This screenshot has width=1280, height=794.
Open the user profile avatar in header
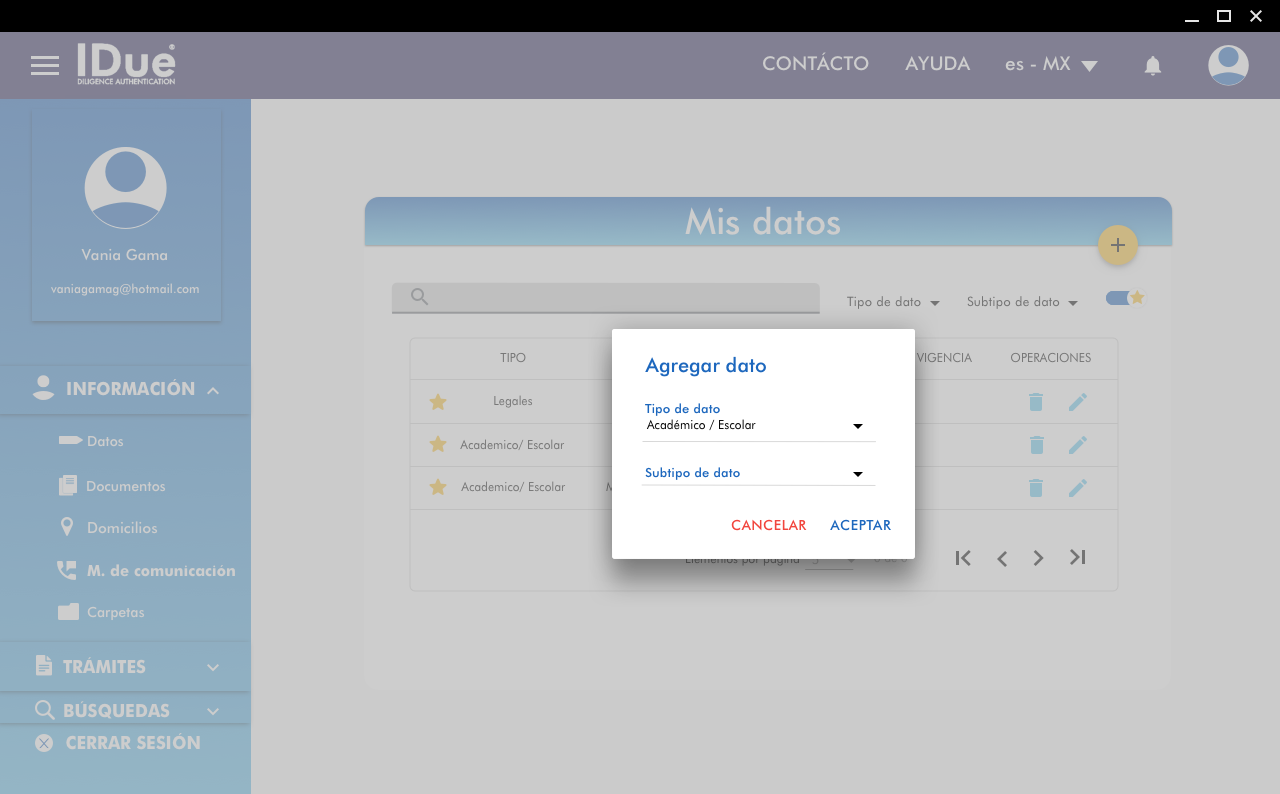(1227, 66)
